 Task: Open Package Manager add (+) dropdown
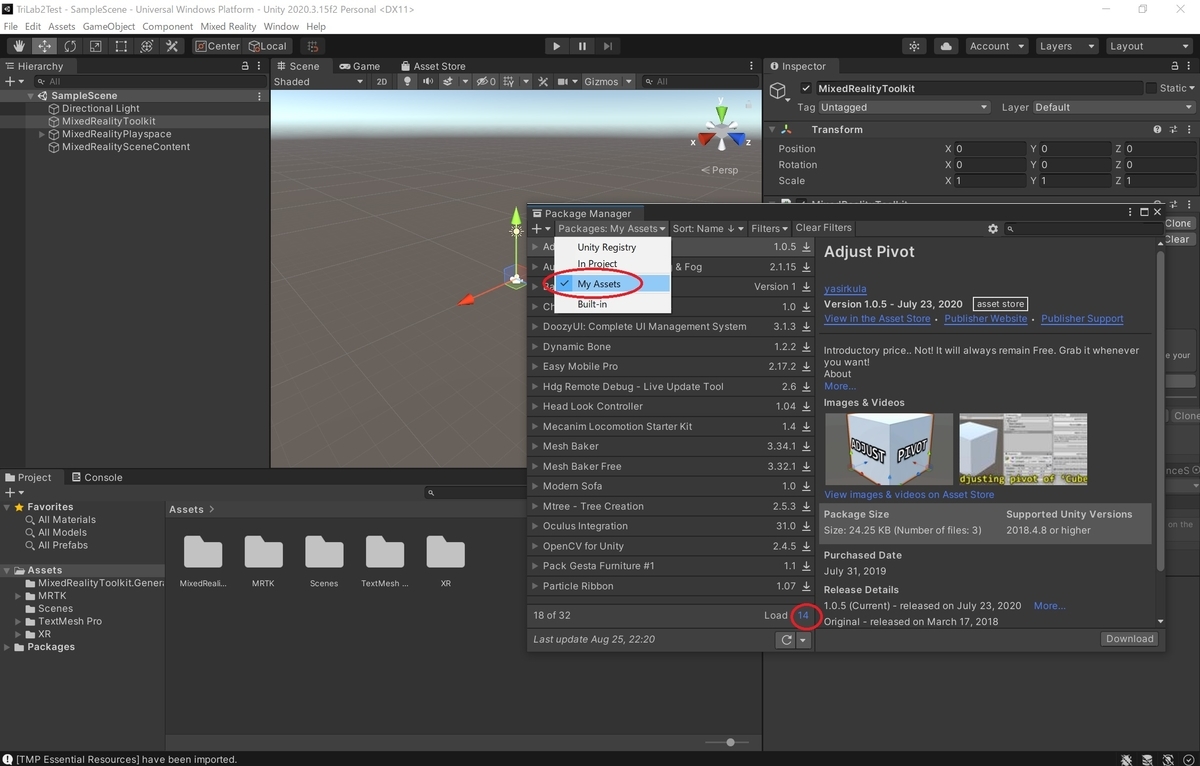point(541,229)
